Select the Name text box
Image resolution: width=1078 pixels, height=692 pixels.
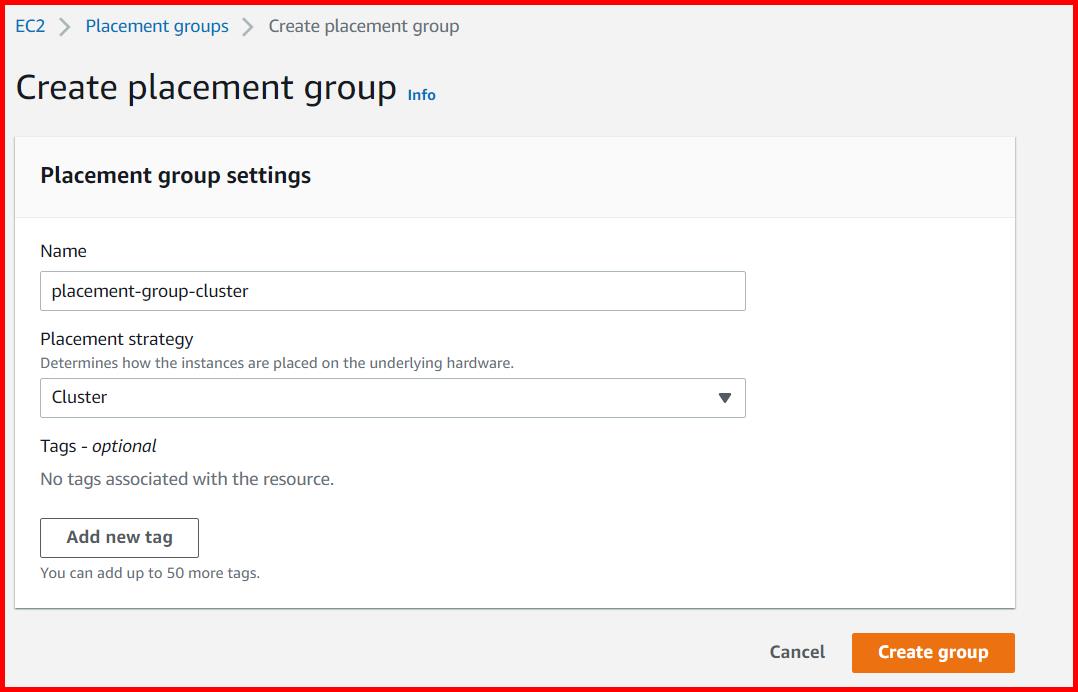click(x=393, y=290)
